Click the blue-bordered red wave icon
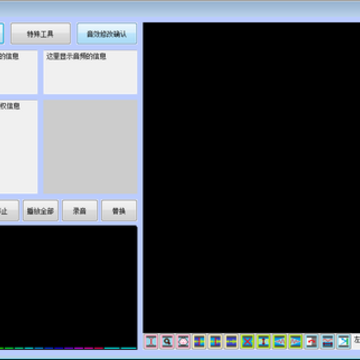360x360 pixels. pyautogui.click(x=327, y=342)
